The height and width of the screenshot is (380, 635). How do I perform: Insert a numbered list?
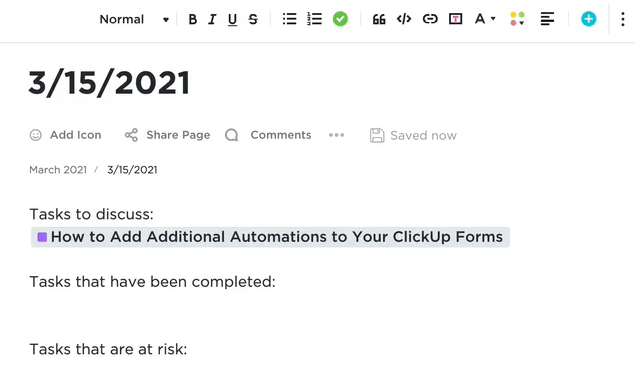(x=314, y=19)
